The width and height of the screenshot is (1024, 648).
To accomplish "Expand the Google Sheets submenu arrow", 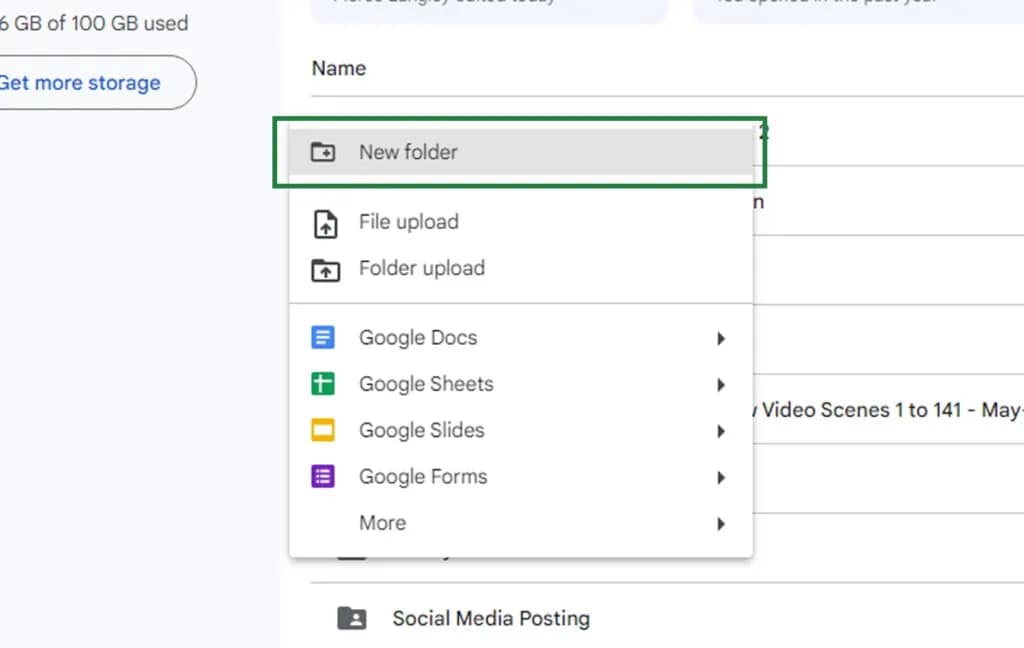I will (721, 385).
